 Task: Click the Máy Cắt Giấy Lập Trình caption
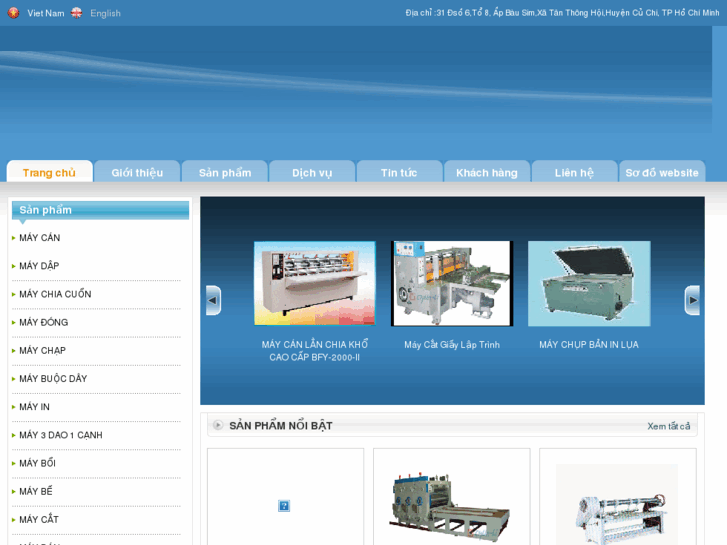[x=452, y=345]
